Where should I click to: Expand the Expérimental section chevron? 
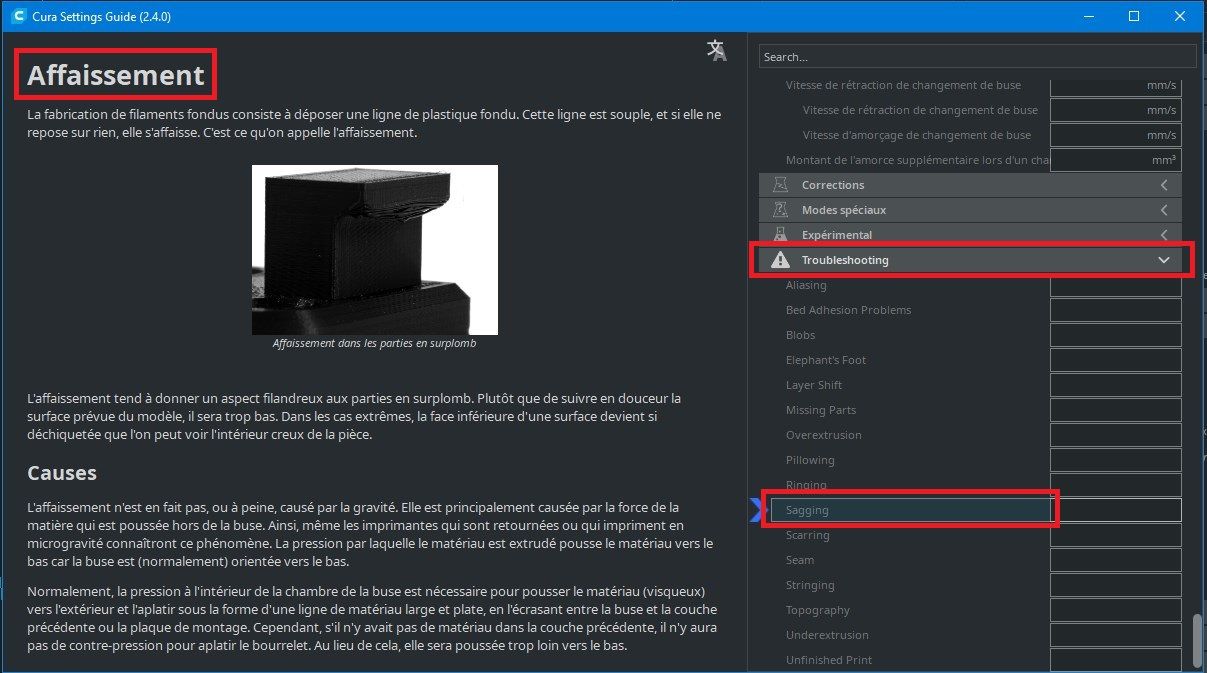[x=1164, y=235]
